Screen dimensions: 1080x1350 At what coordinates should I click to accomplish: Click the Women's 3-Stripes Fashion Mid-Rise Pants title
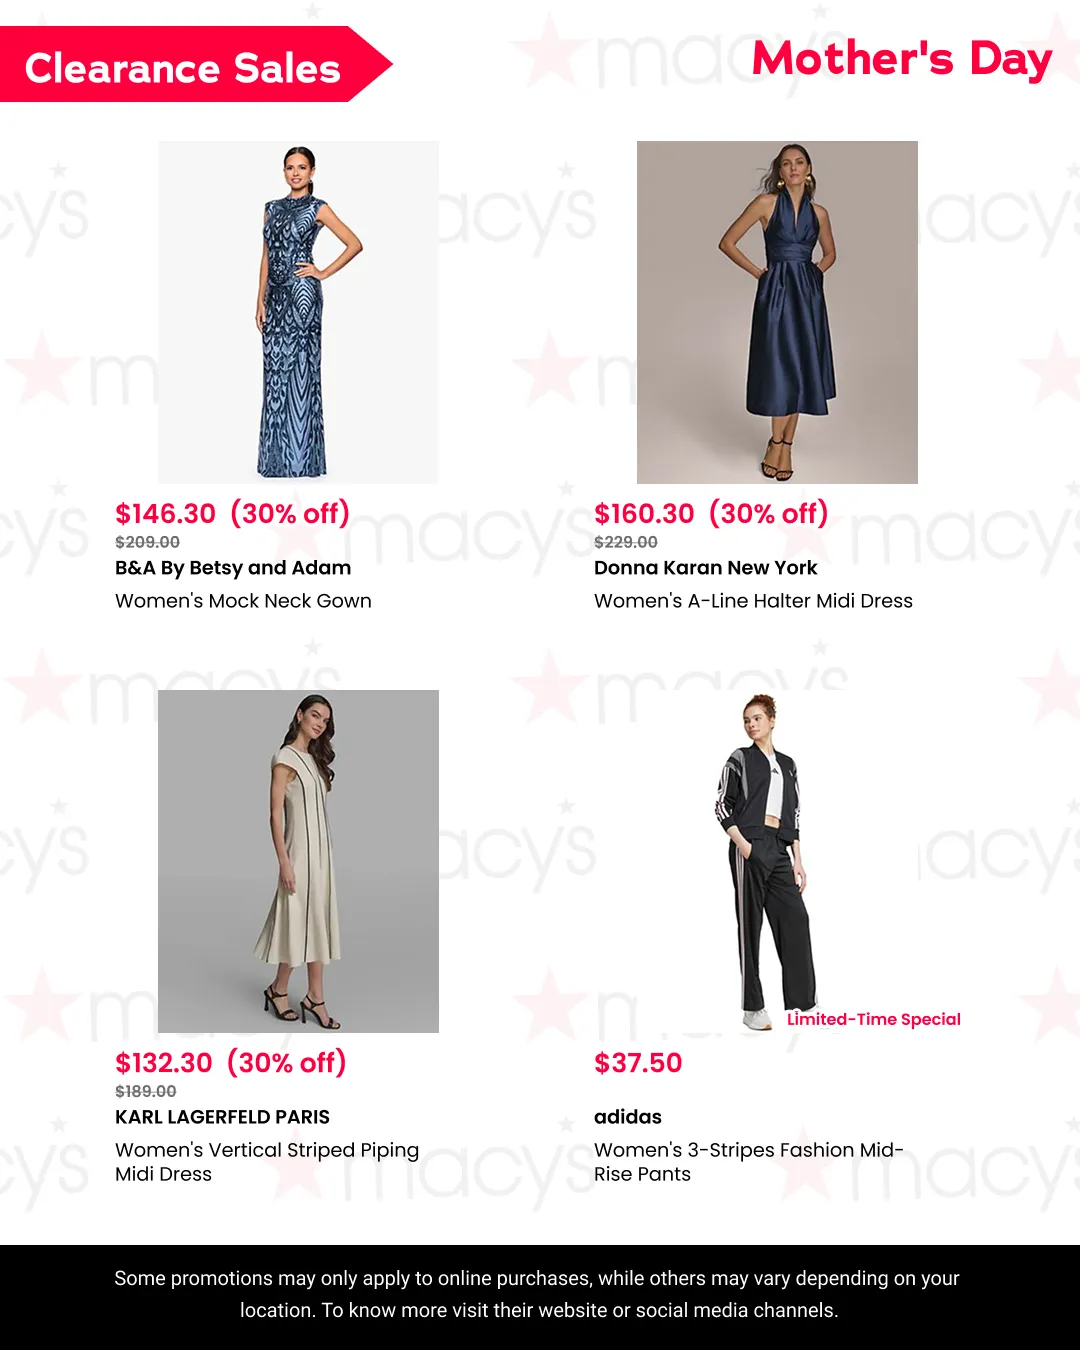point(748,1162)
